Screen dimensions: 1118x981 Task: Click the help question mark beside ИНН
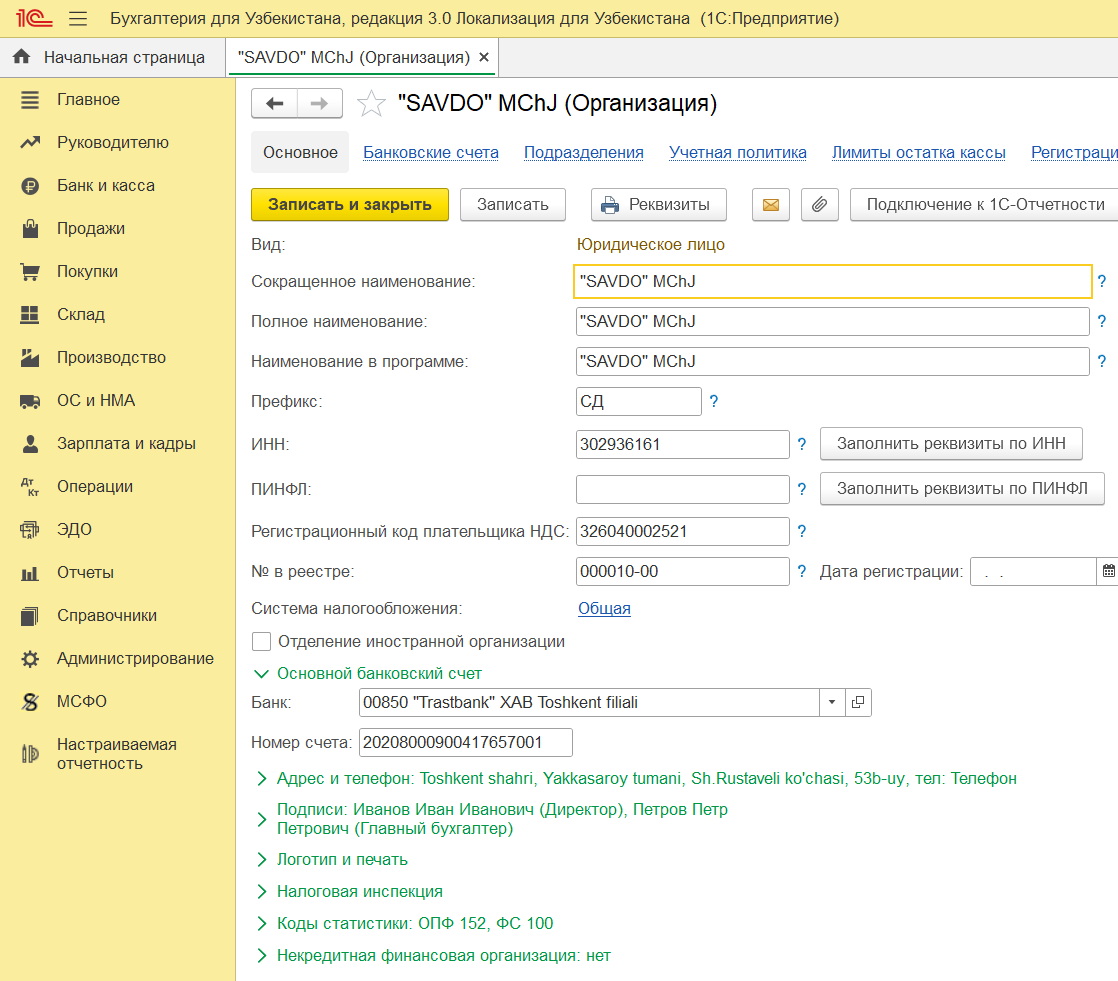point(801,444)
